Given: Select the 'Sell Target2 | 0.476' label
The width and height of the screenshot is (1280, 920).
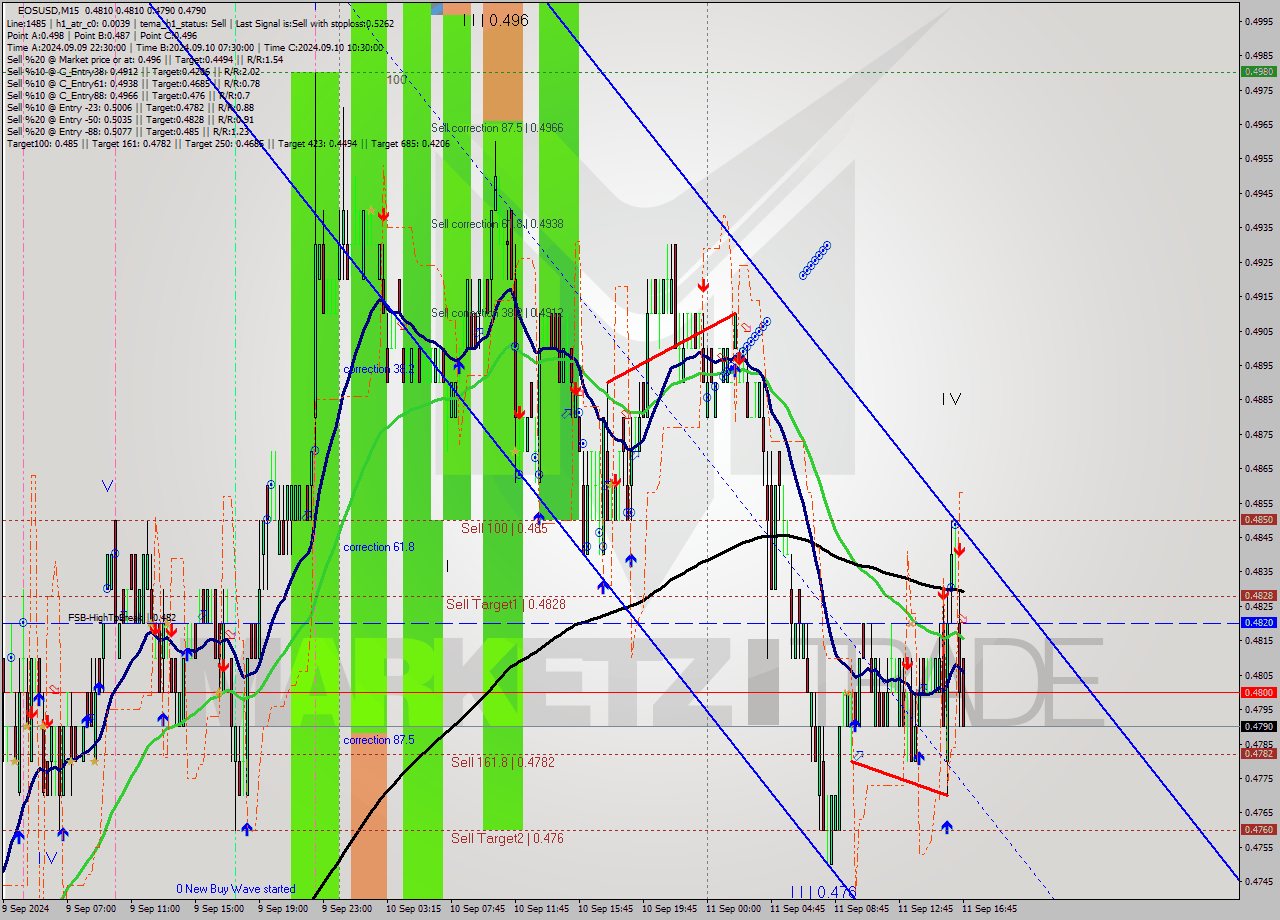Looking at the screenshot, I should [x=507, y=838].
